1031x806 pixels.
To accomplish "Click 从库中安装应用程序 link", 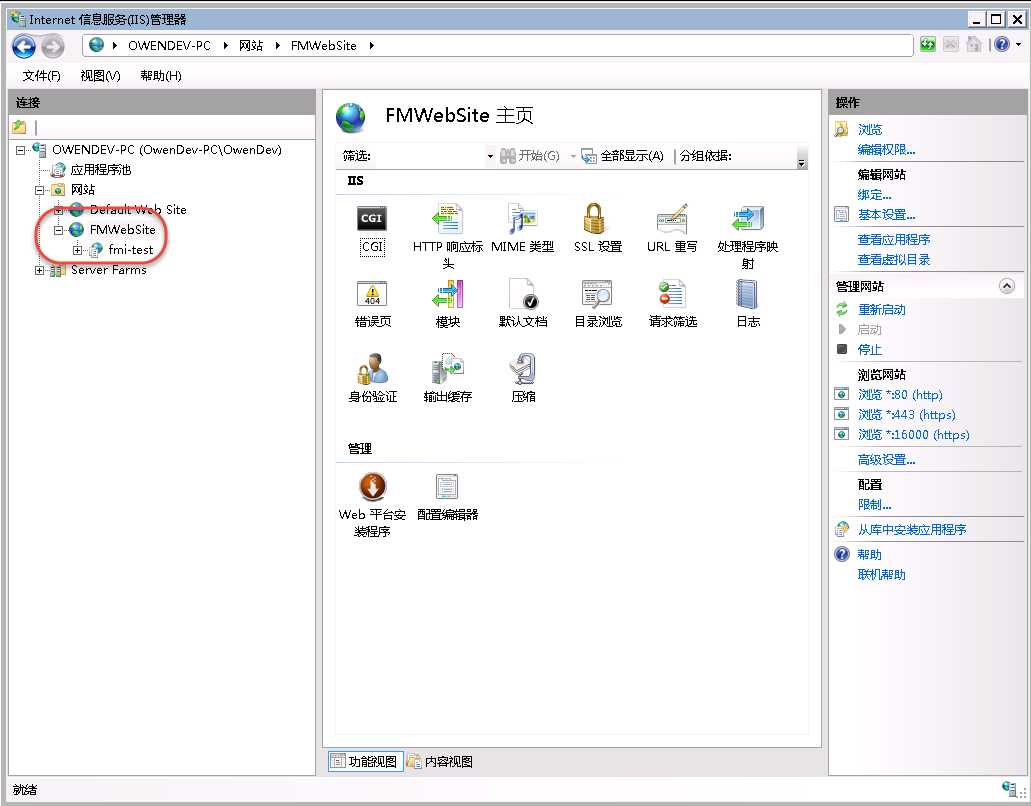I will pos(911,530).
